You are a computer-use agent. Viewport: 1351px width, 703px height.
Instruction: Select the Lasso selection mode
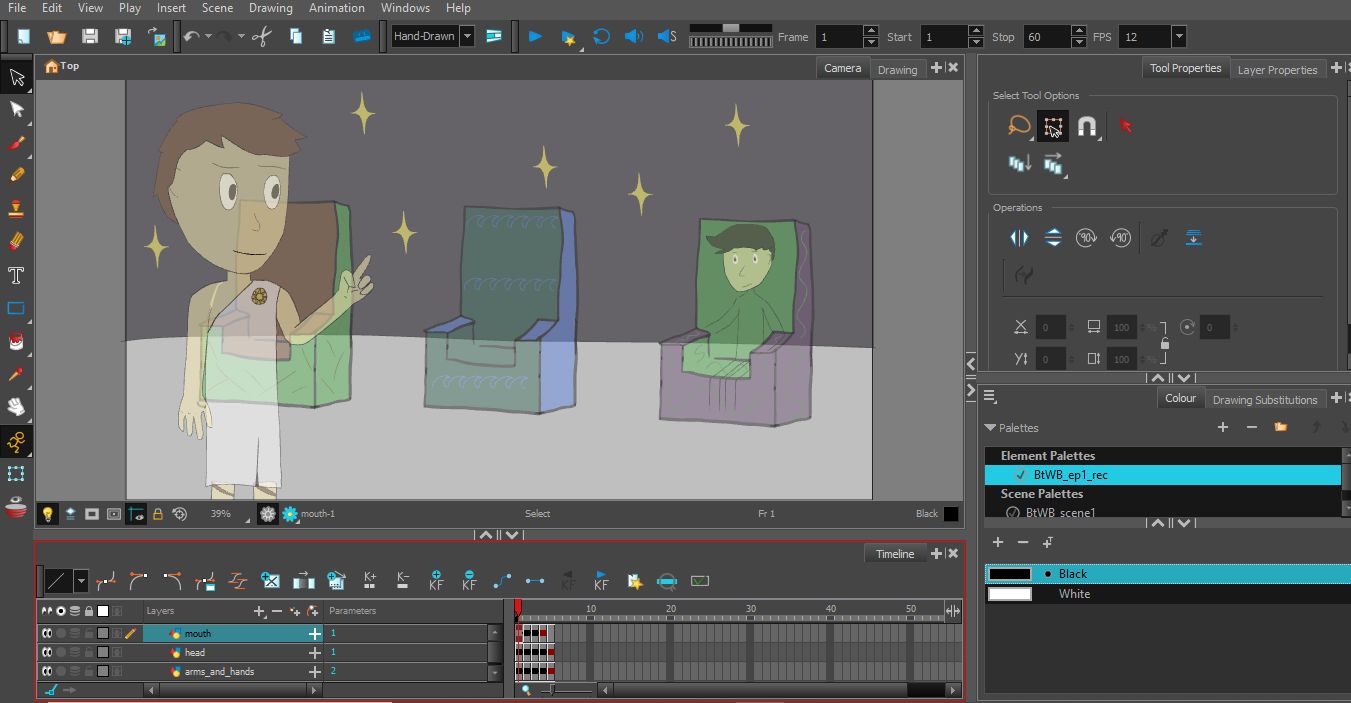coord(1019,126)
